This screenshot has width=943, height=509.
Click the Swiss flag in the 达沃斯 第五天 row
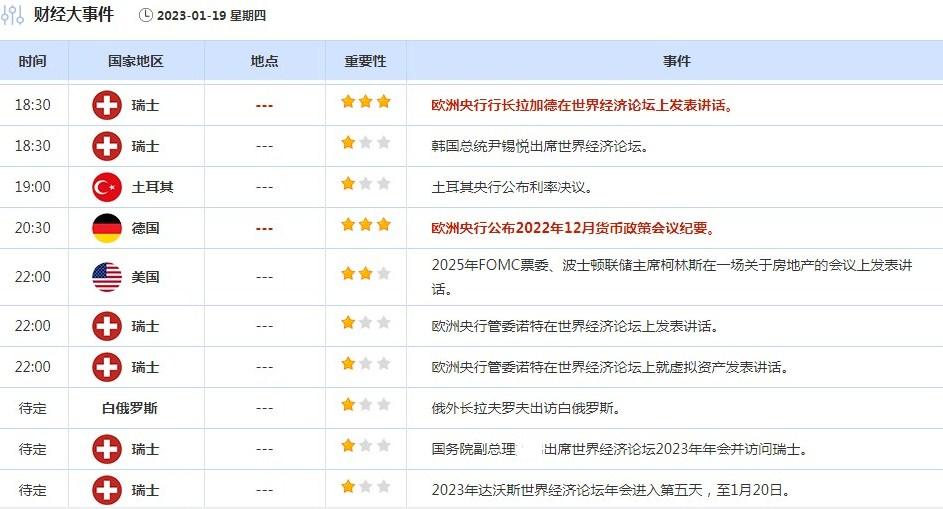pyautogui.click(x=107, y=490)
